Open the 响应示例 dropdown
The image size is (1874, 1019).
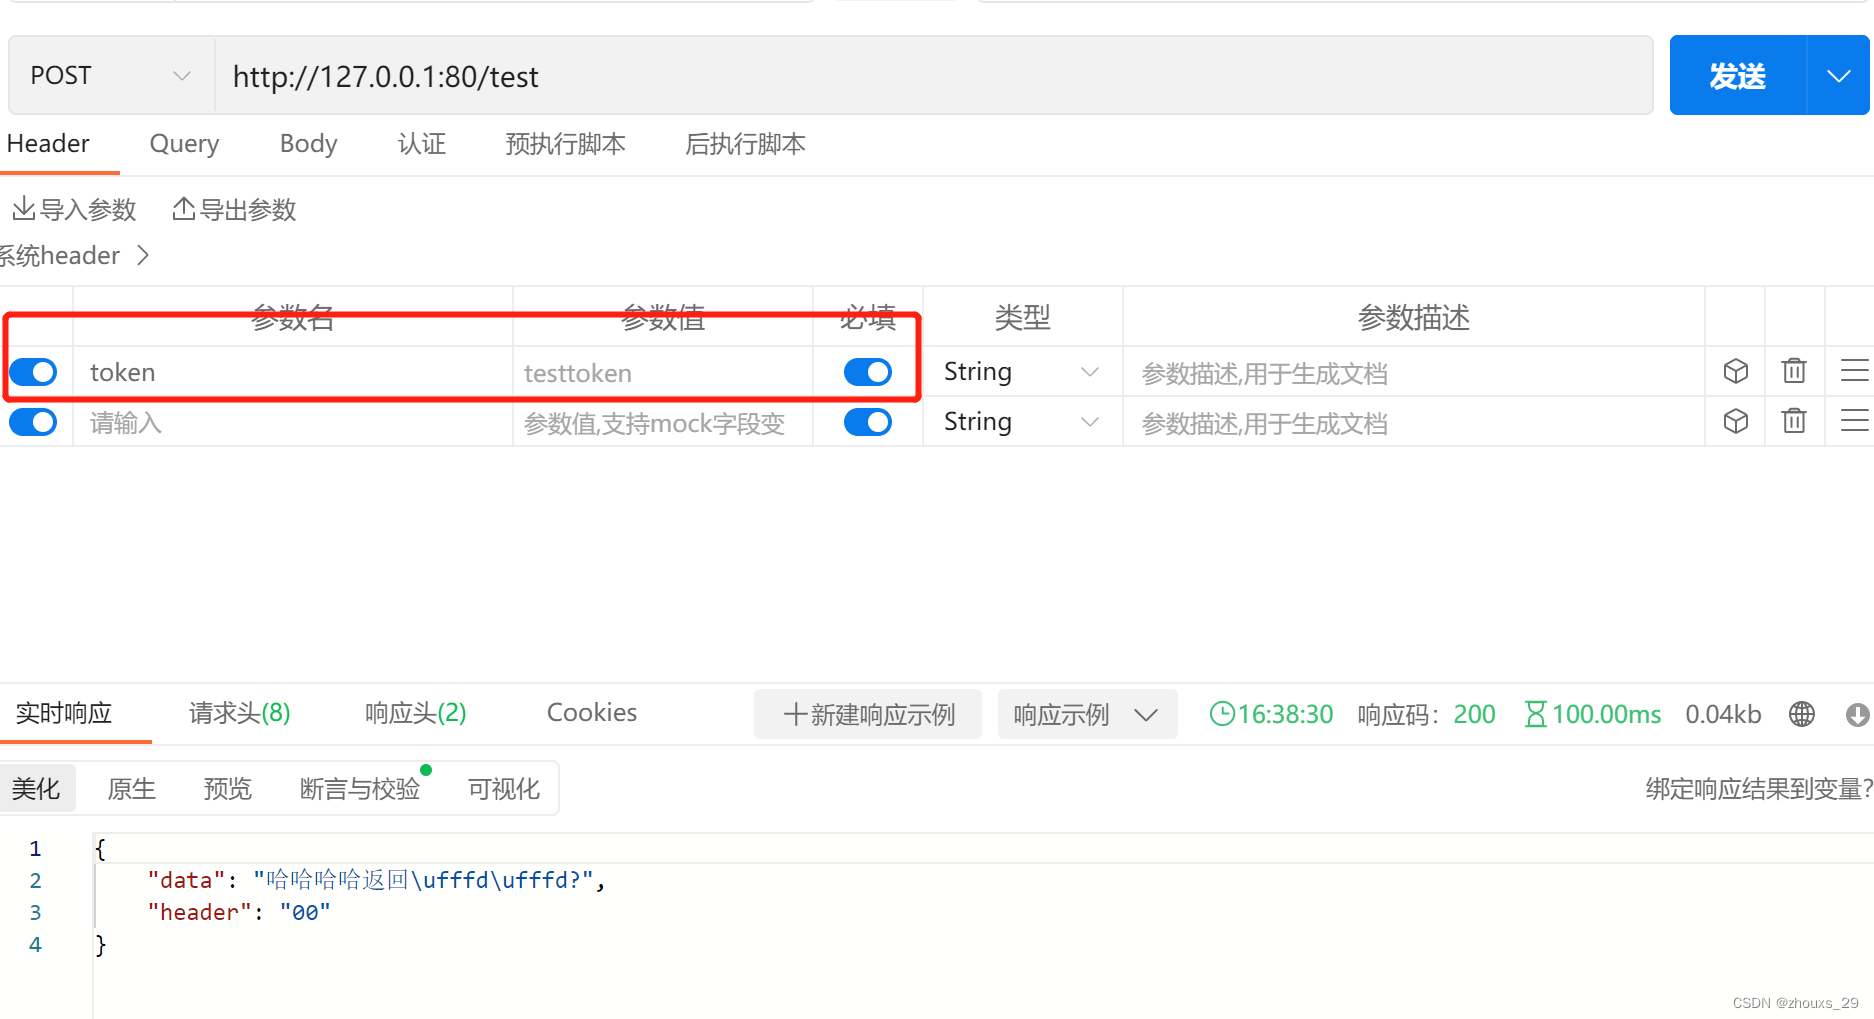coord(1087,714)
